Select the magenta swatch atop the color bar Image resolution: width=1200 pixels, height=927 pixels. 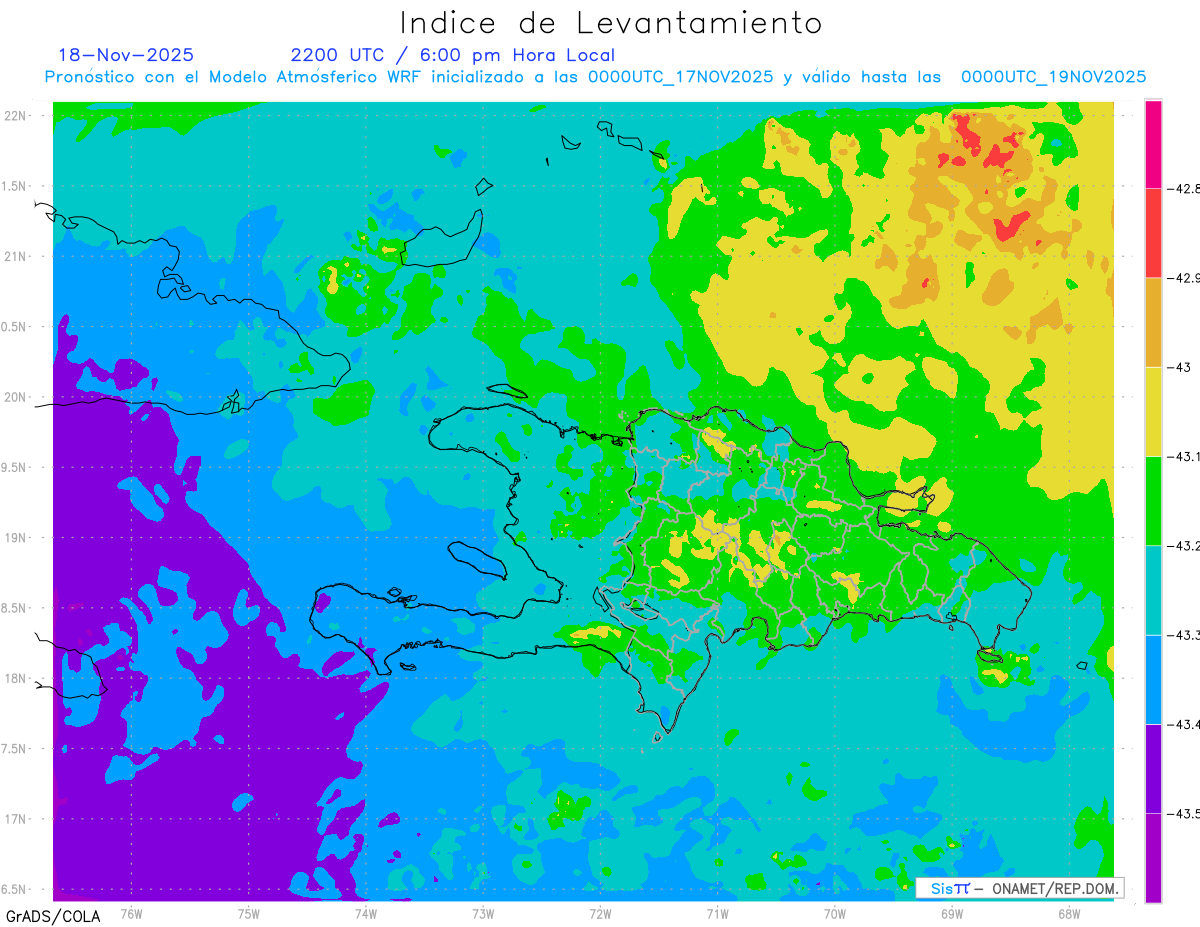(x=1153, y=144)
